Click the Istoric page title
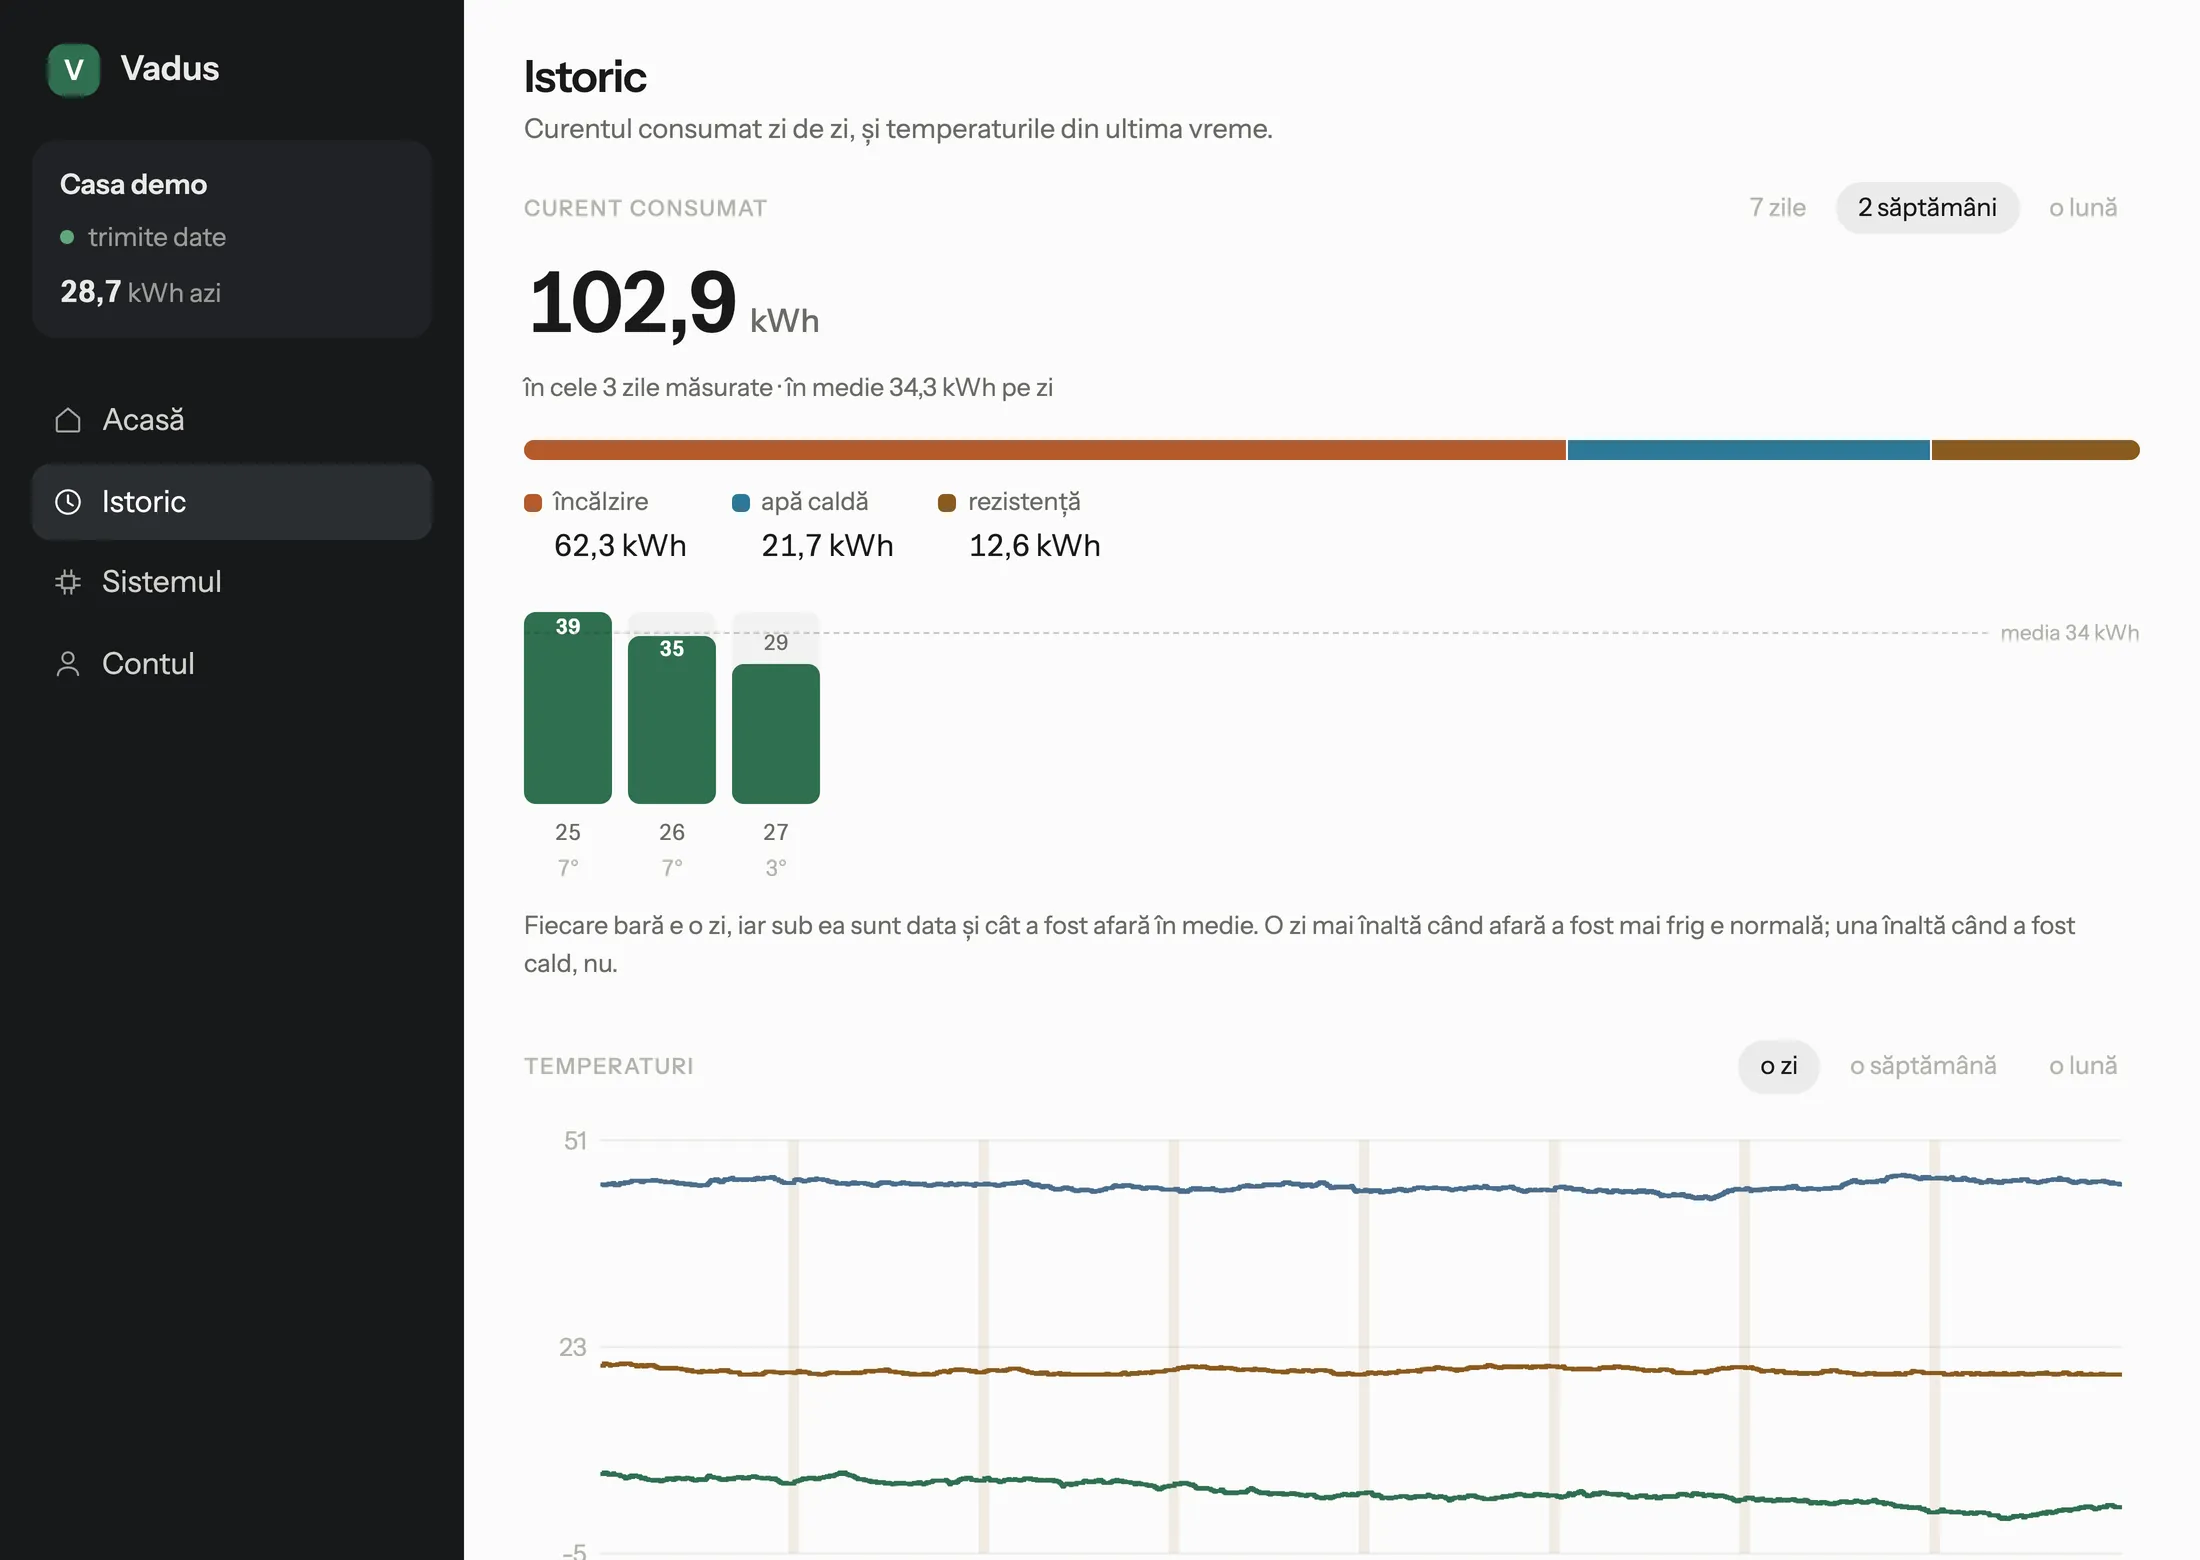 point(585,77)
